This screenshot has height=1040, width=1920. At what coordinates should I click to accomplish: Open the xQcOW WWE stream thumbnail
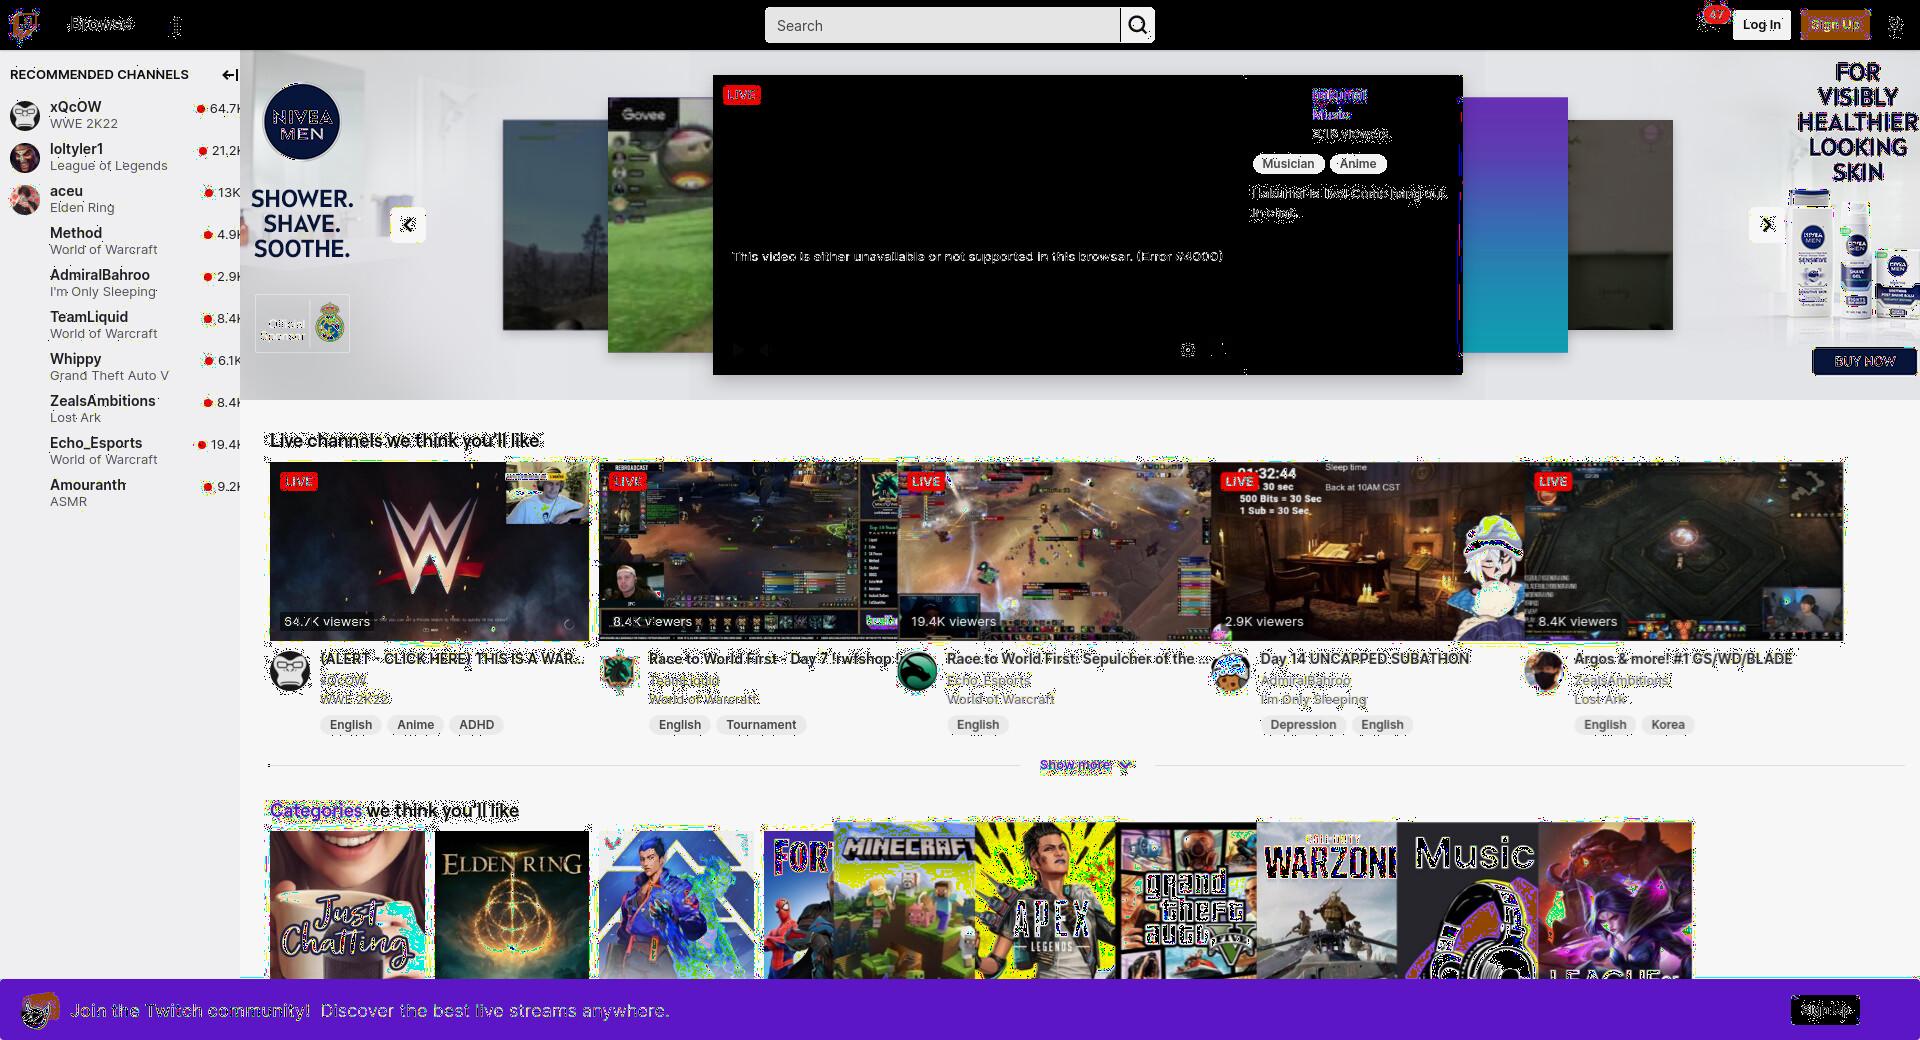click(x=429, y=551)
